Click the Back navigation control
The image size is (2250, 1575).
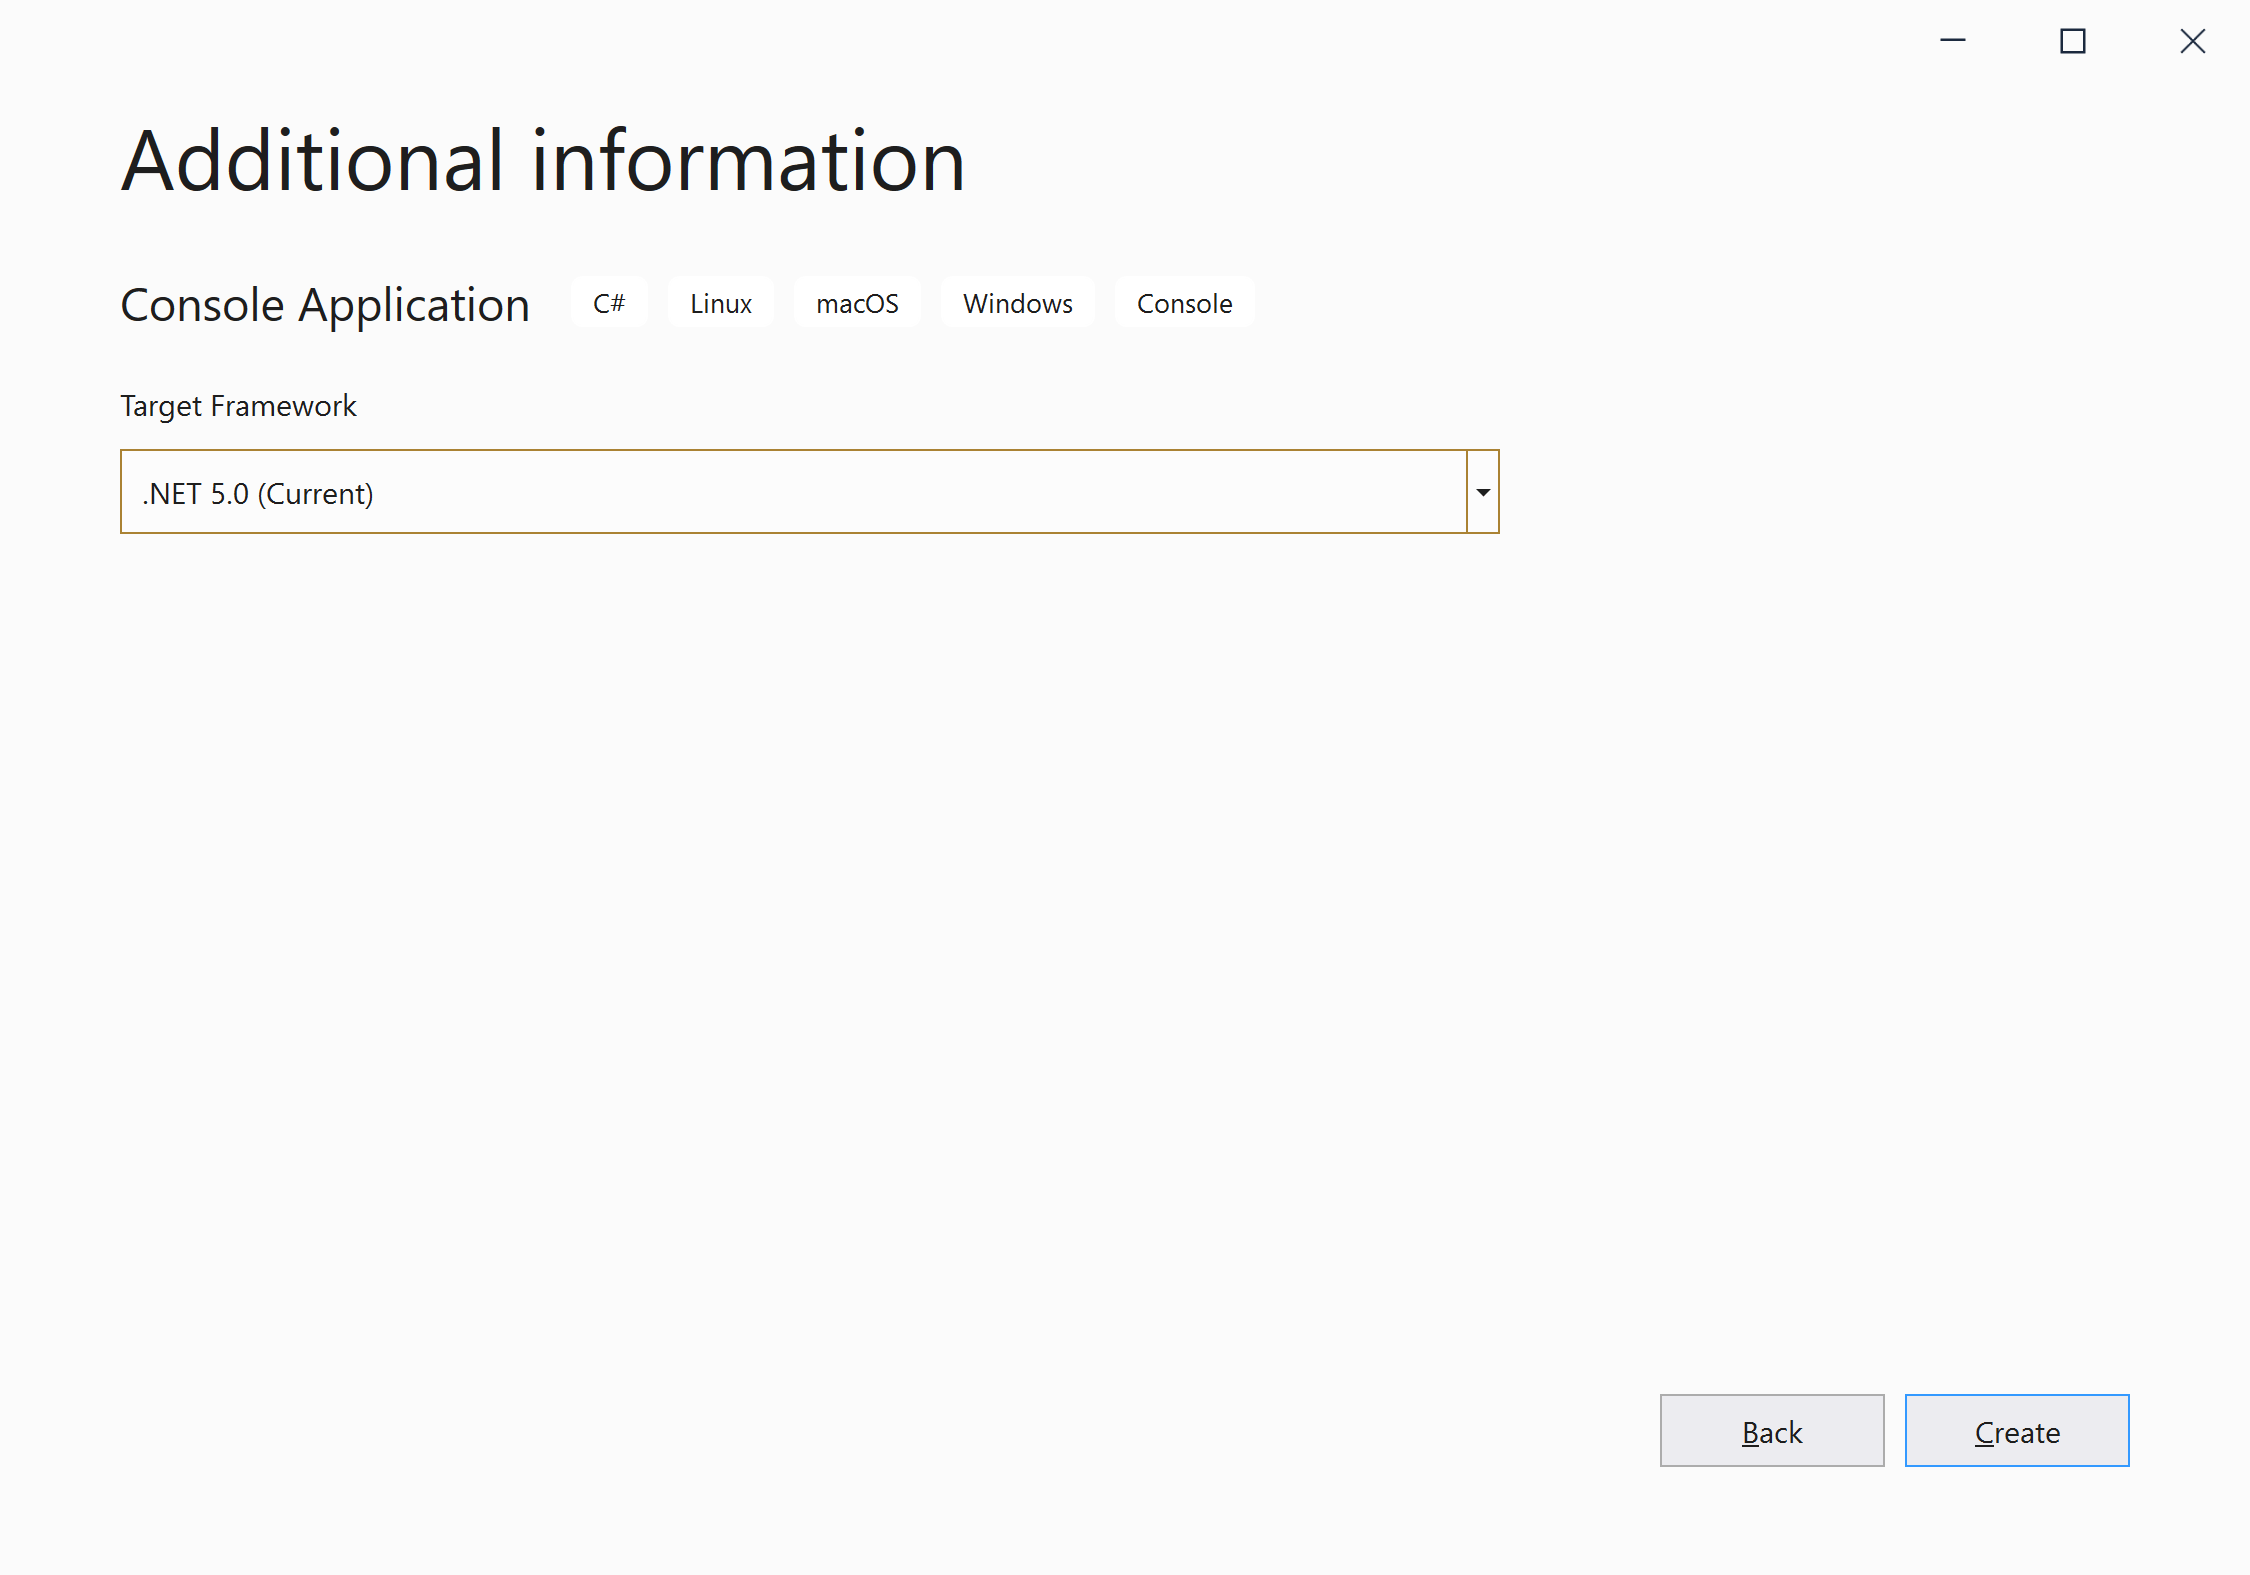[x=1771, y=1430]
